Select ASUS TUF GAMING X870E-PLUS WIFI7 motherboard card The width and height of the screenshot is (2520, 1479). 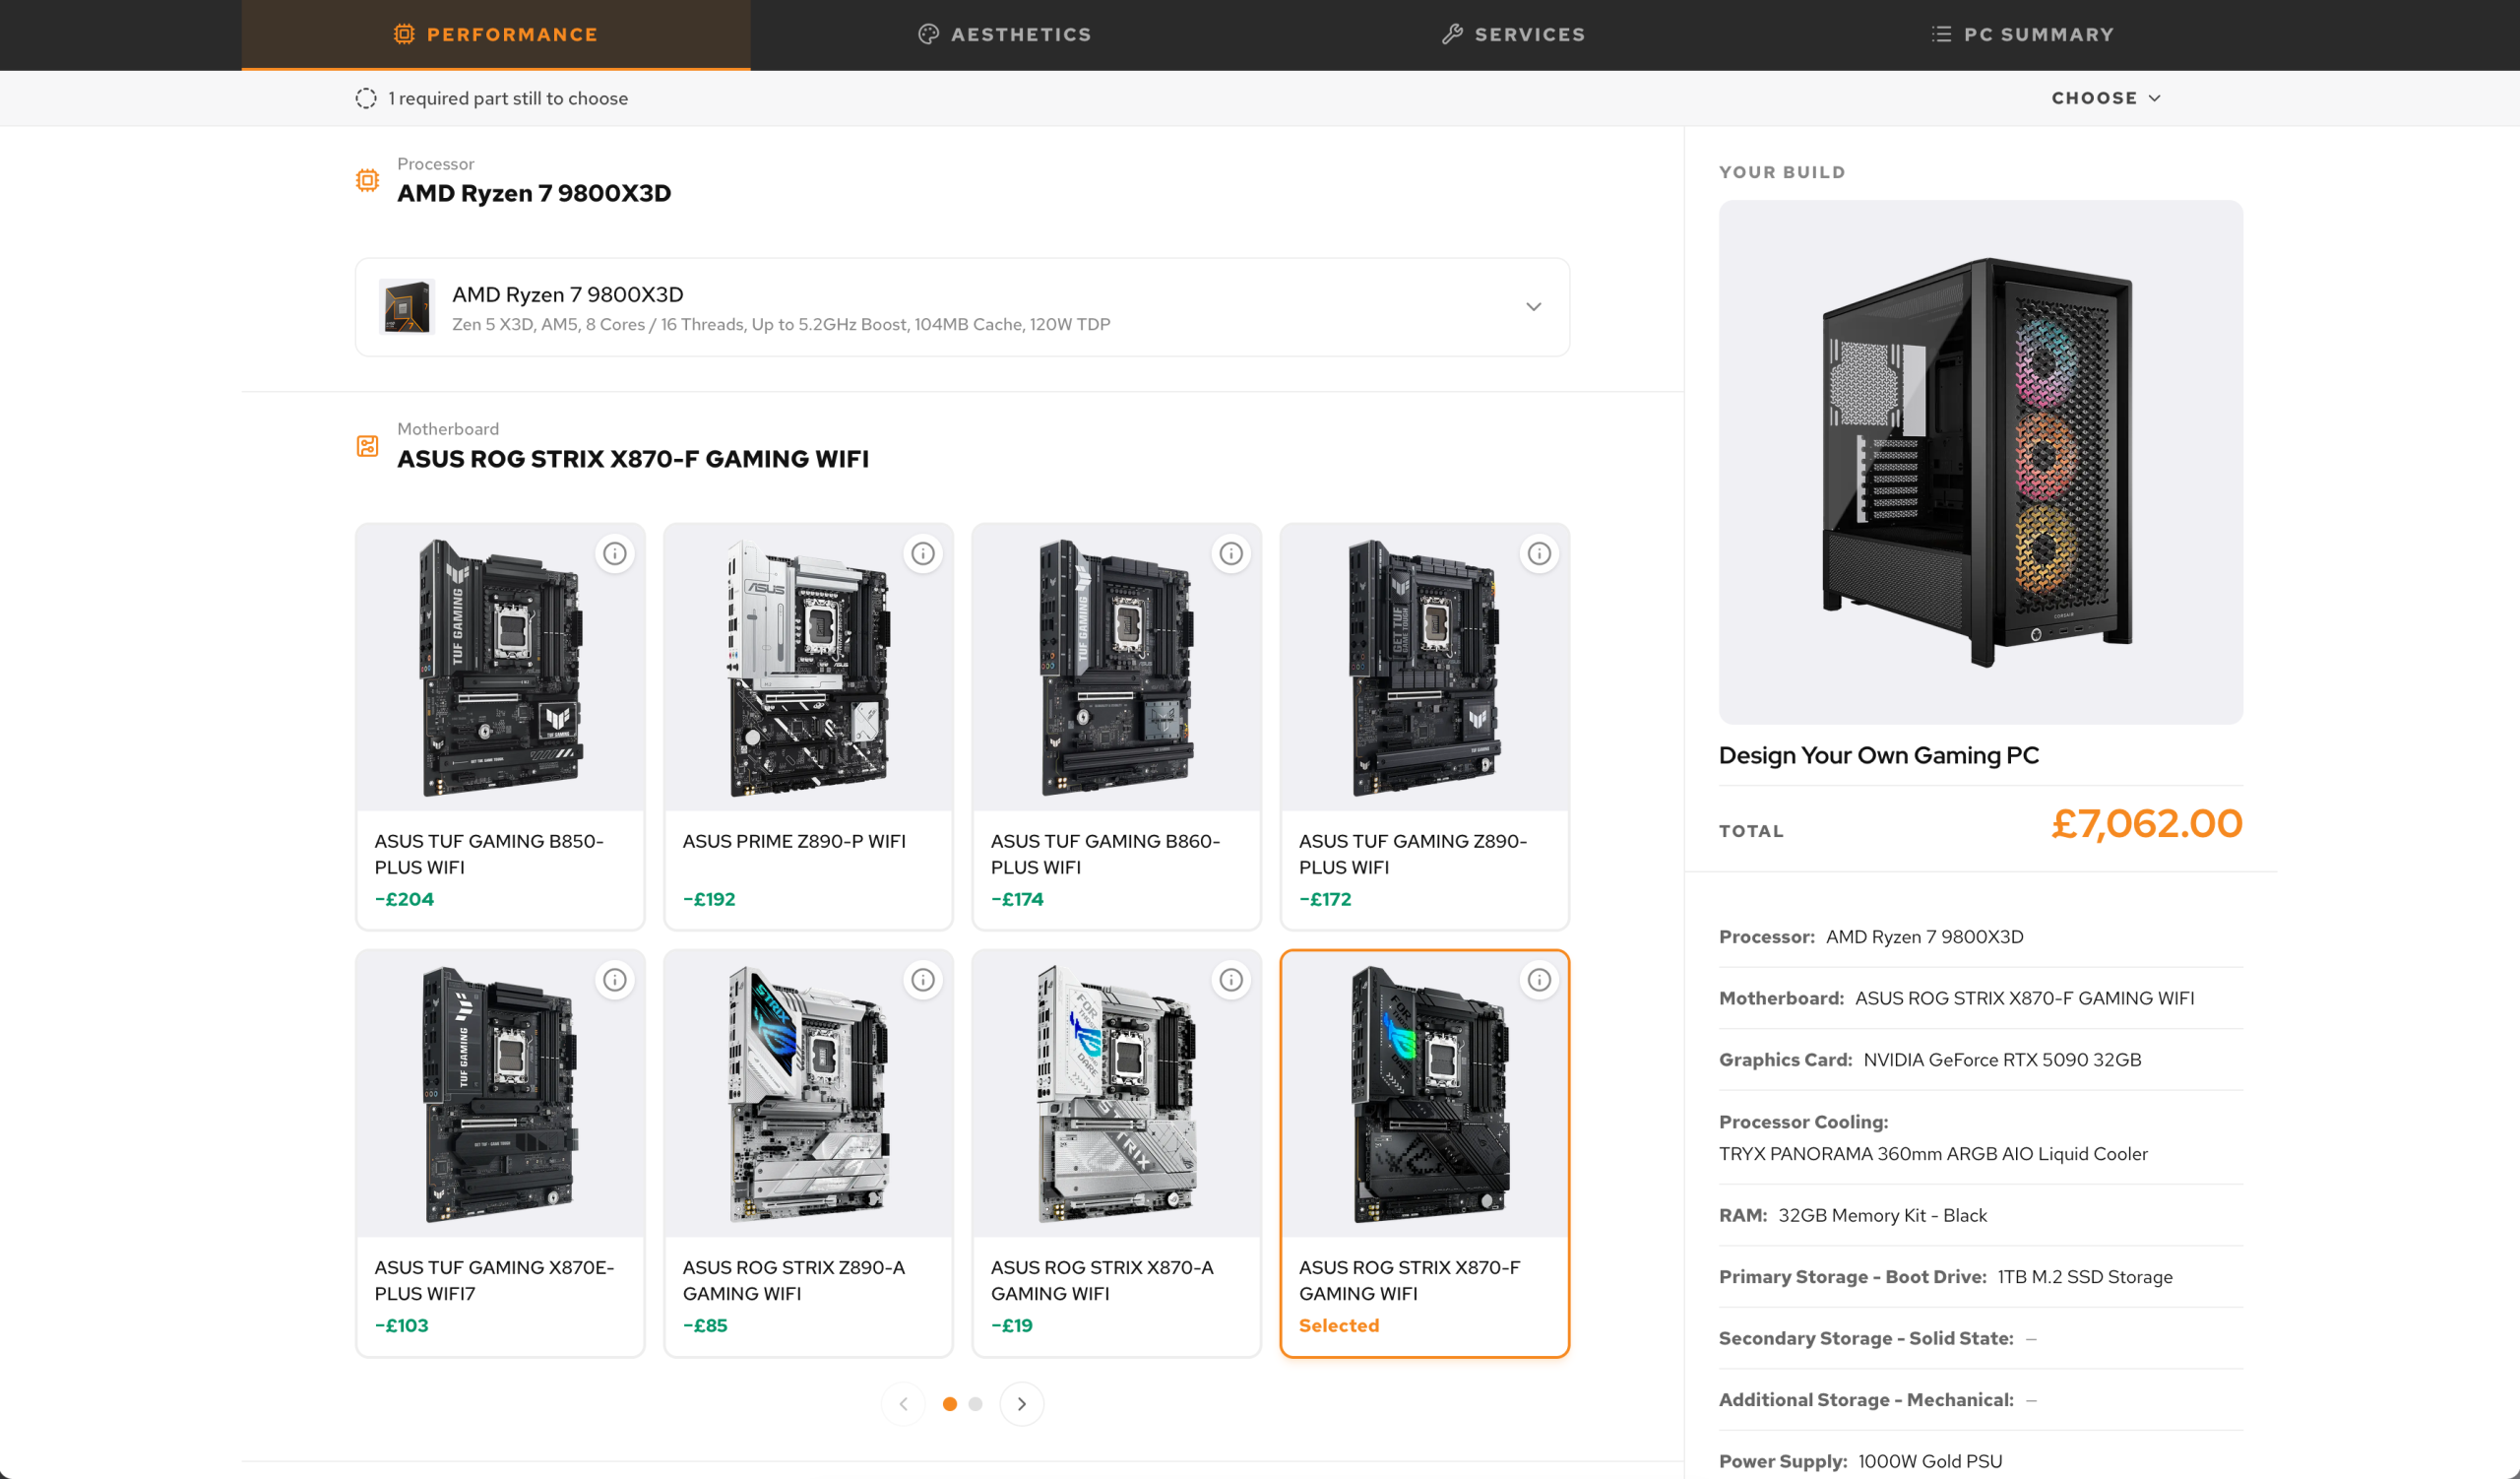(500, 1153)
